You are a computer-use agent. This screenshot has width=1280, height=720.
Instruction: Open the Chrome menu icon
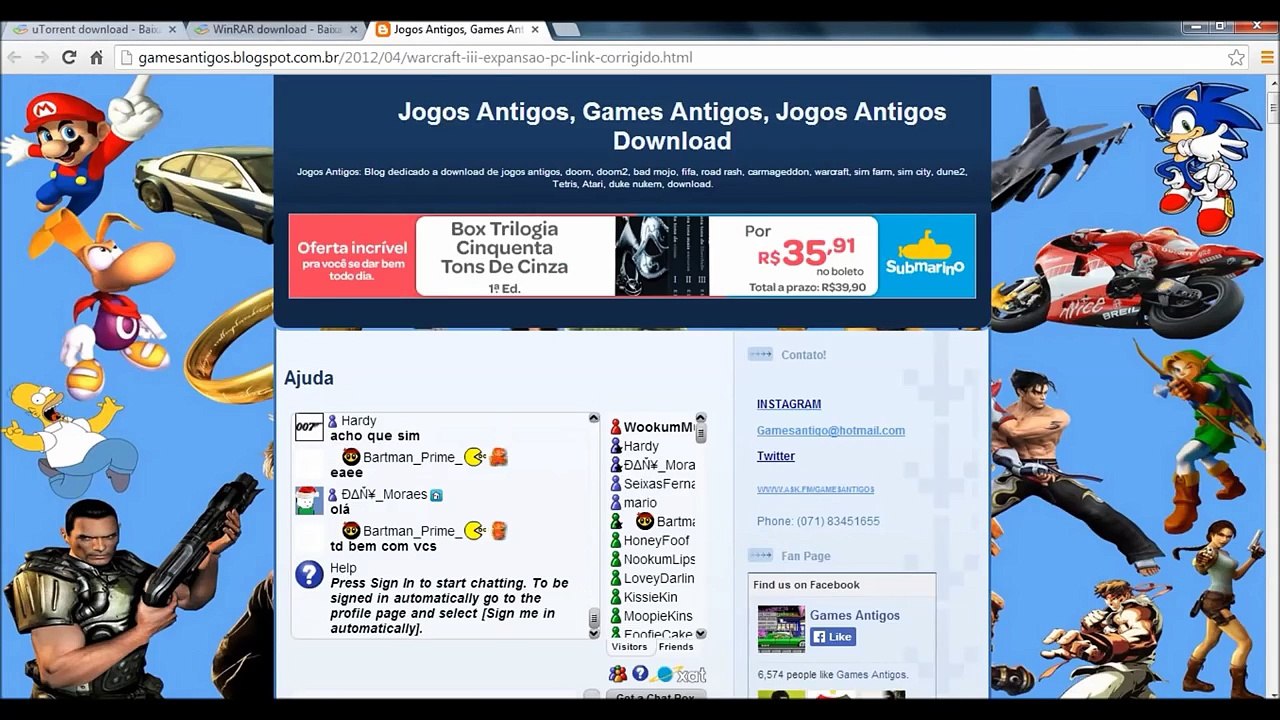pyautogui.click(x=1267, y=57)
